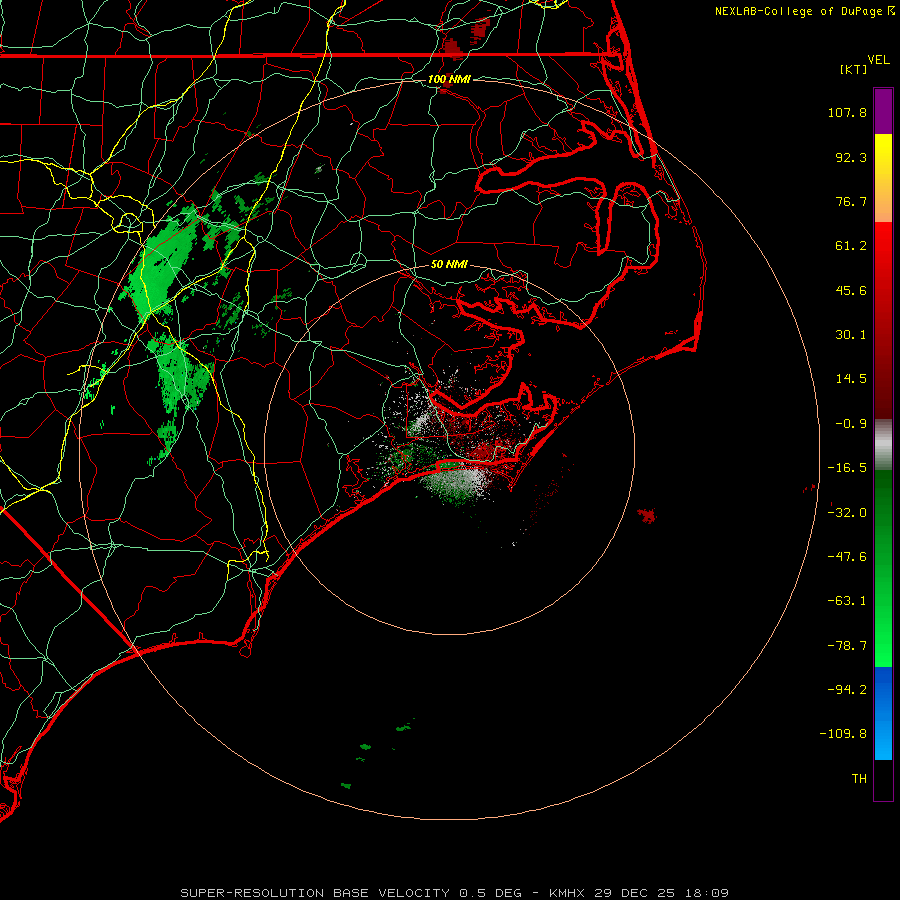900x900 pixels.
Task: Click the -32.0 legend value
Action: point(847,513)
